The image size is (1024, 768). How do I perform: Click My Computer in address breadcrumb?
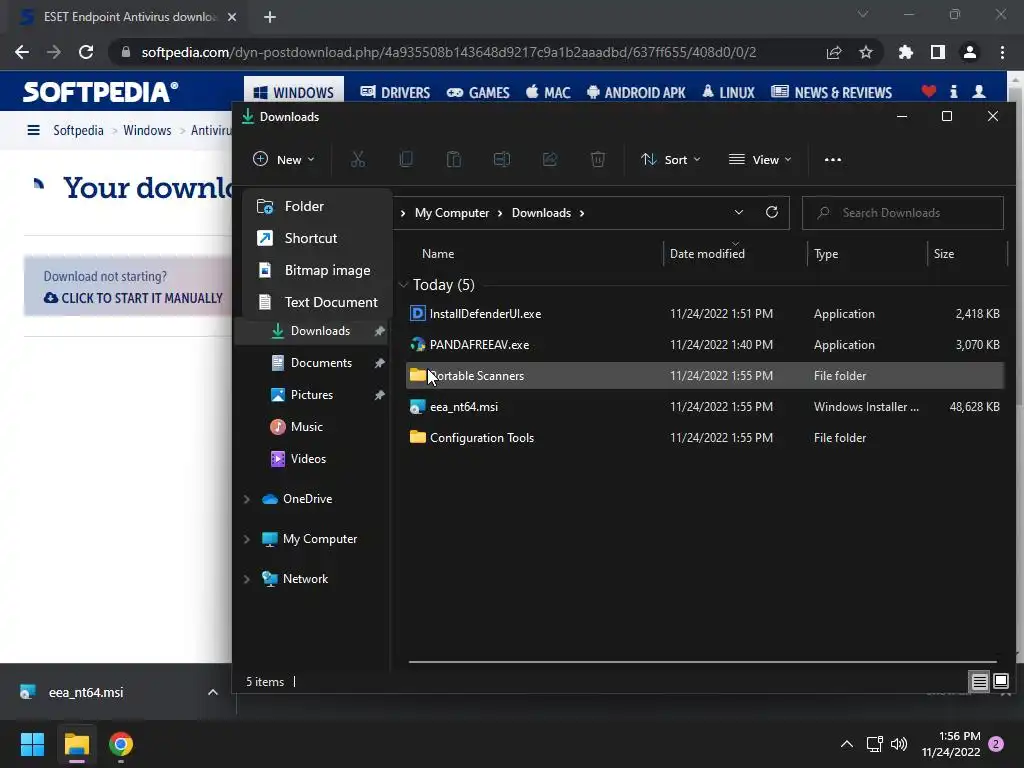(452, 213)
